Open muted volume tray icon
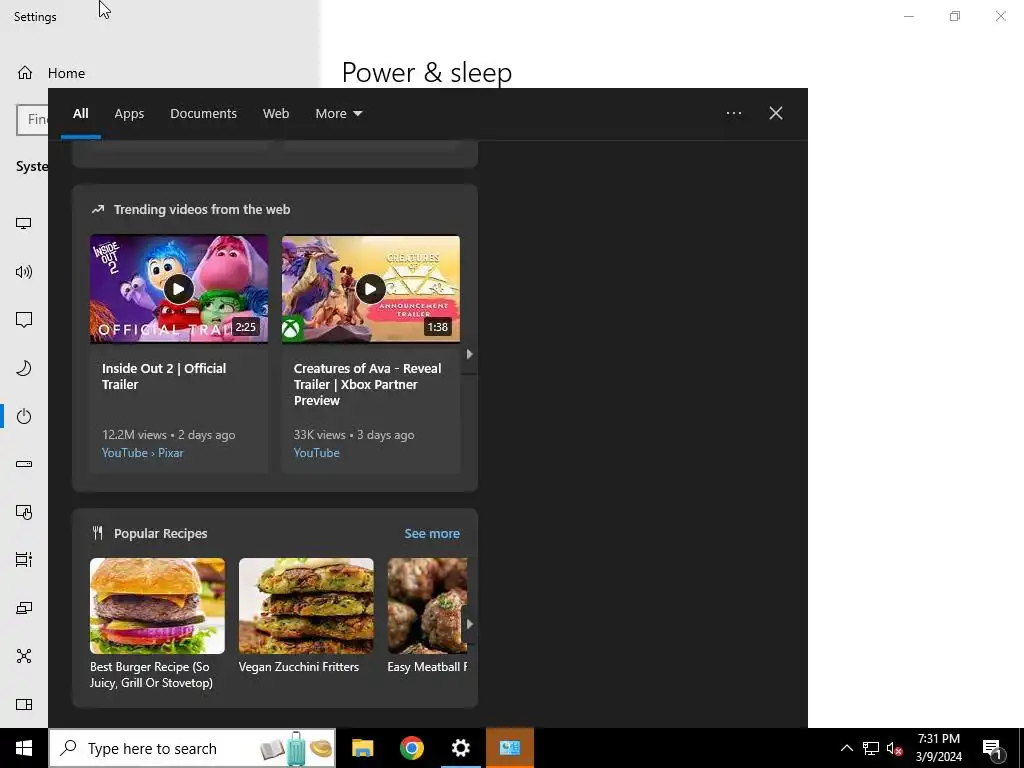The image size is (1024, 768). point(894,748)
